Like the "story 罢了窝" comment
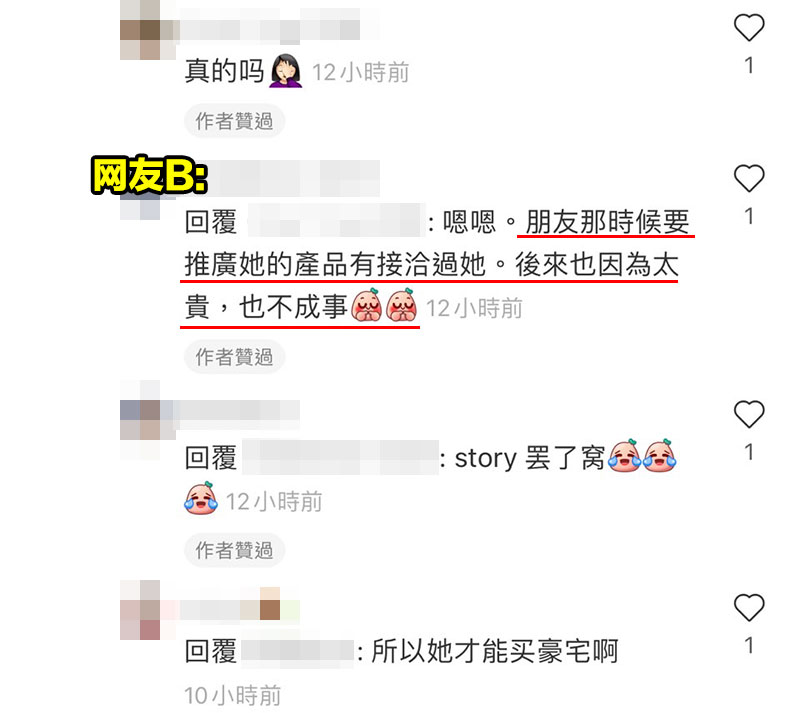The image size is (800, 713). coord(748,414)
